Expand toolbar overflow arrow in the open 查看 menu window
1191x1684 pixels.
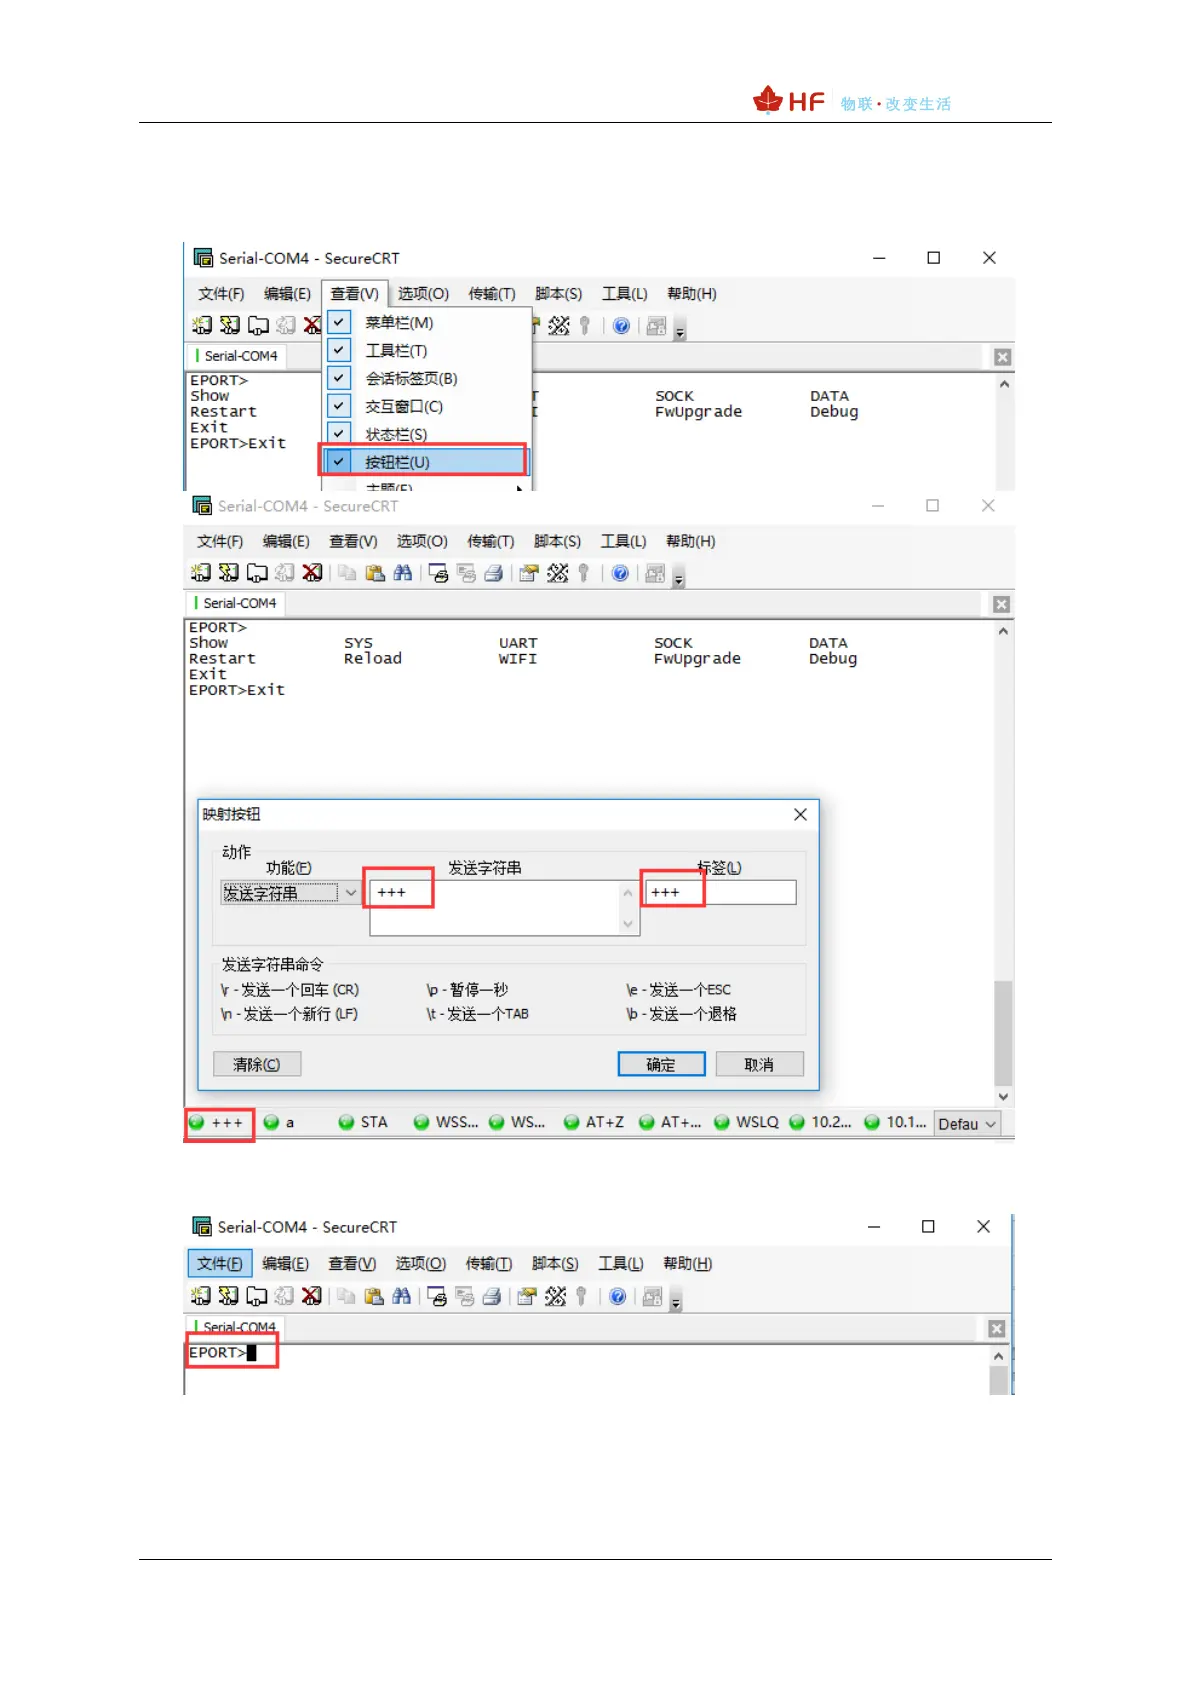(x=680, y=329)
